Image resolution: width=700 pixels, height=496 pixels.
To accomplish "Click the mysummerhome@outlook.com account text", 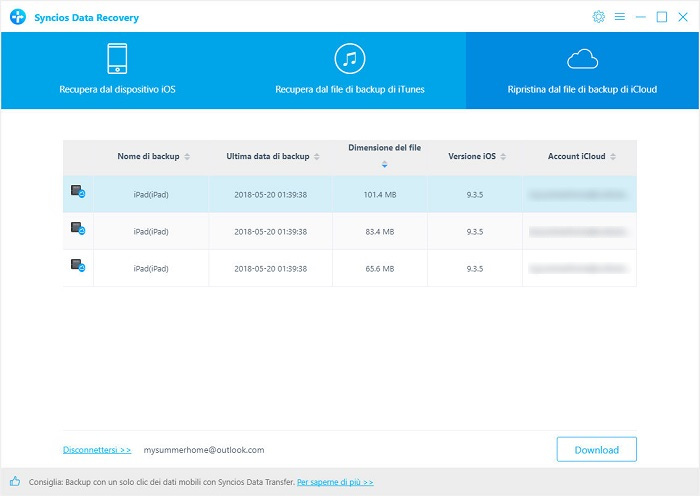I will tap(204, 450).
